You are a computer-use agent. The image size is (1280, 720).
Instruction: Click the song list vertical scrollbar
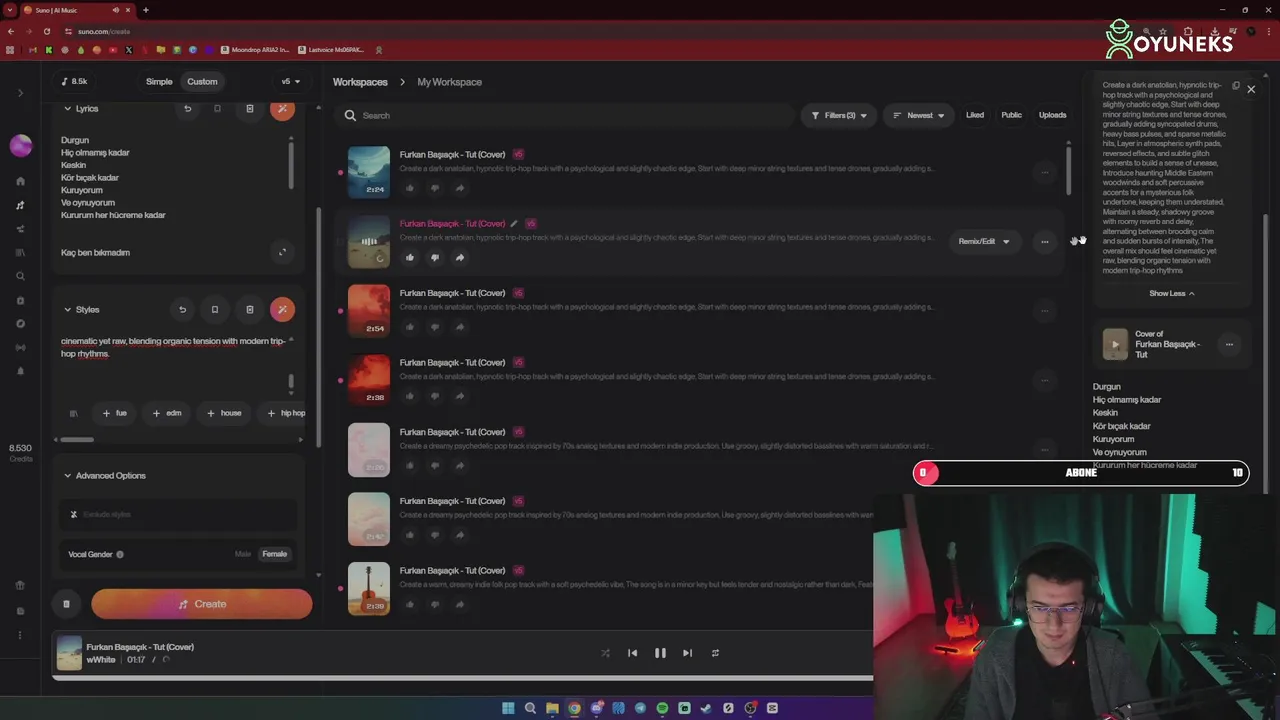click(x=1068, y=170)
